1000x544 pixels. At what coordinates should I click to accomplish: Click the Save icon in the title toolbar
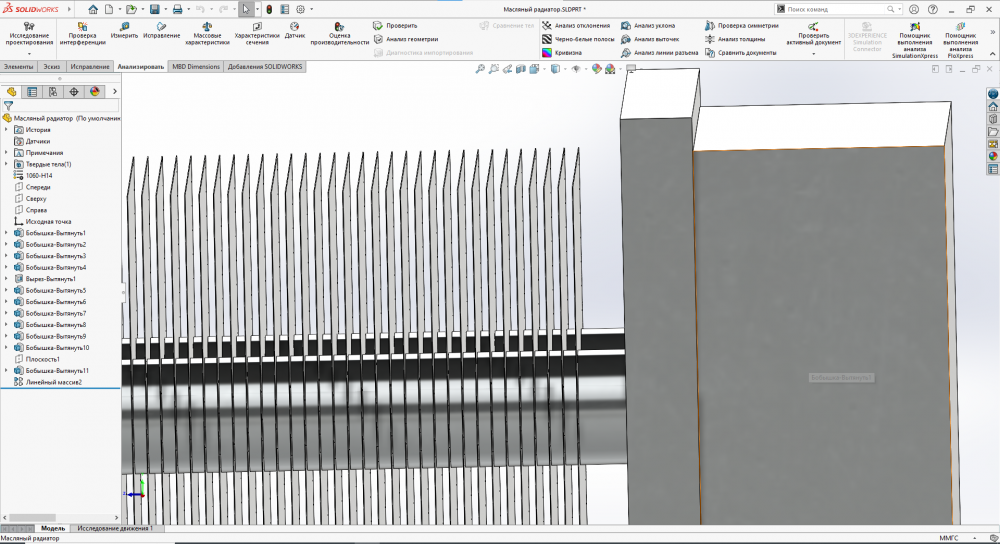(154, 9)
